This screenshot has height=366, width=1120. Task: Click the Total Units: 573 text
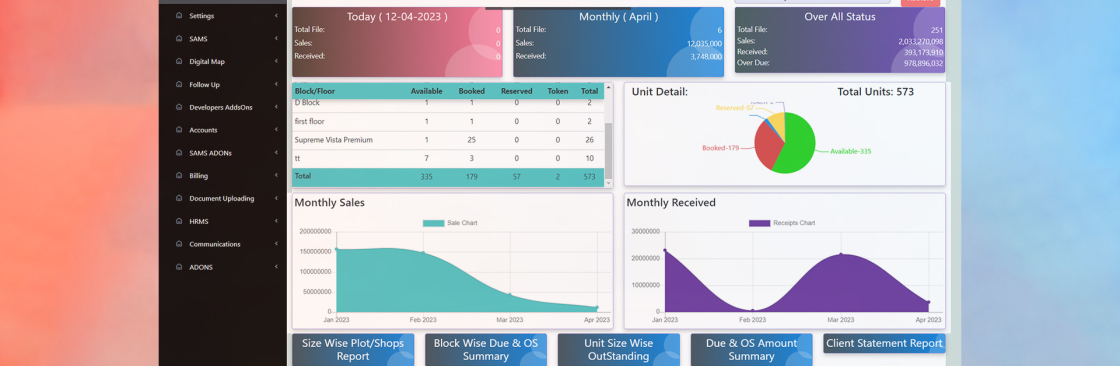click(875, 92)
